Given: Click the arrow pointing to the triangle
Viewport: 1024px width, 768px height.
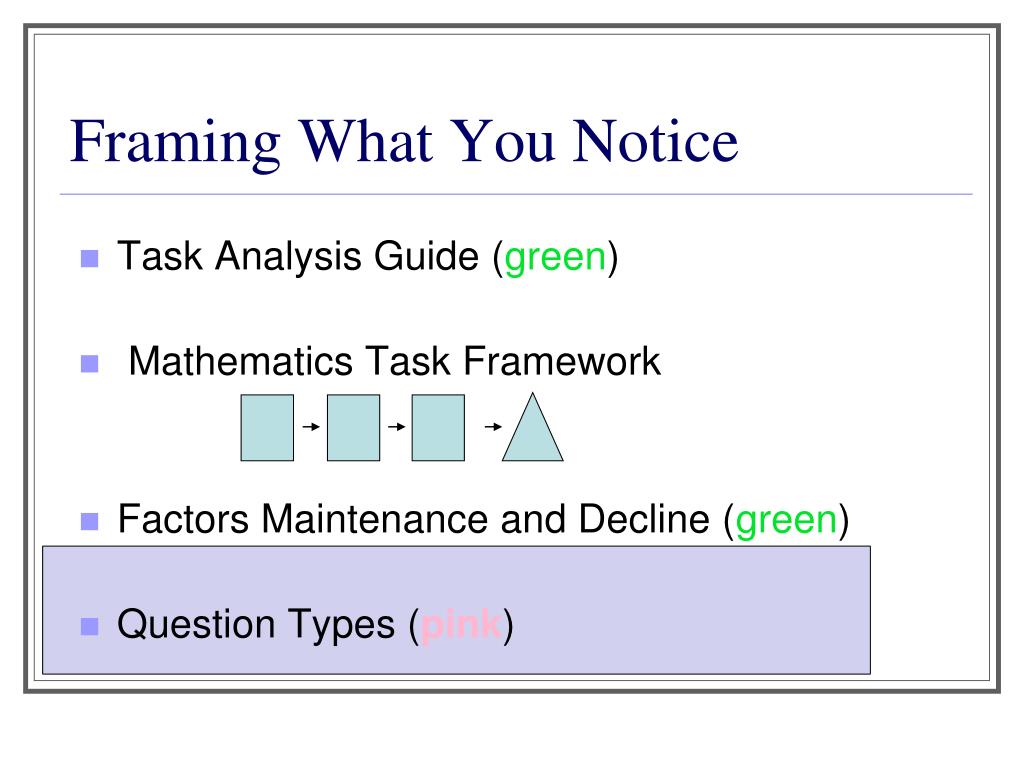Looking at the screenshot, I should tap(493, 426).
